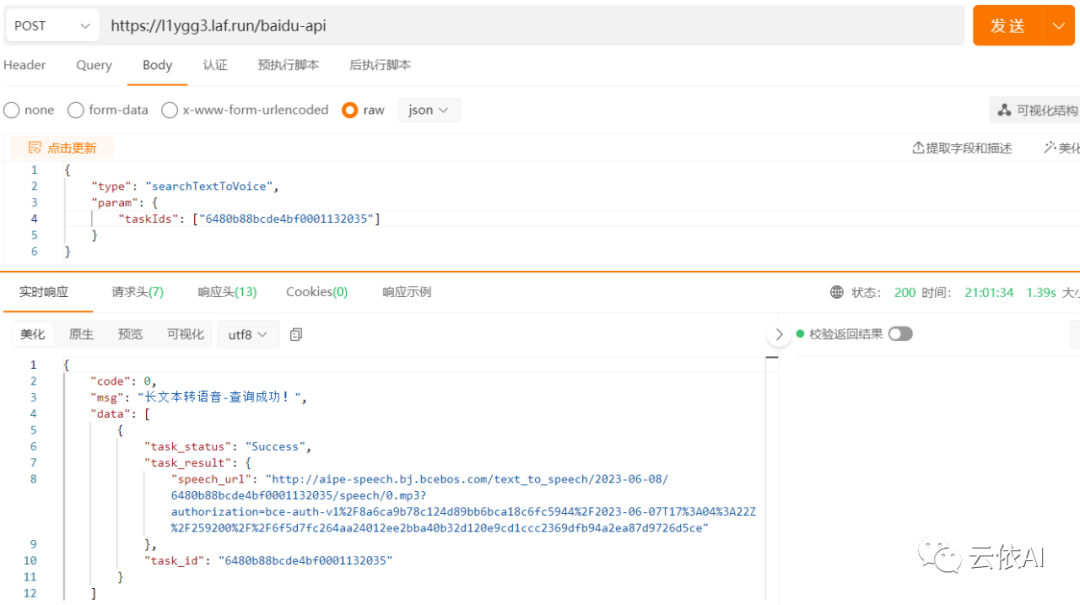Click the orange 发送 send button
Image resolution: width=1080 pixels, height=605 pixels.
click(x=1008, y=25)
